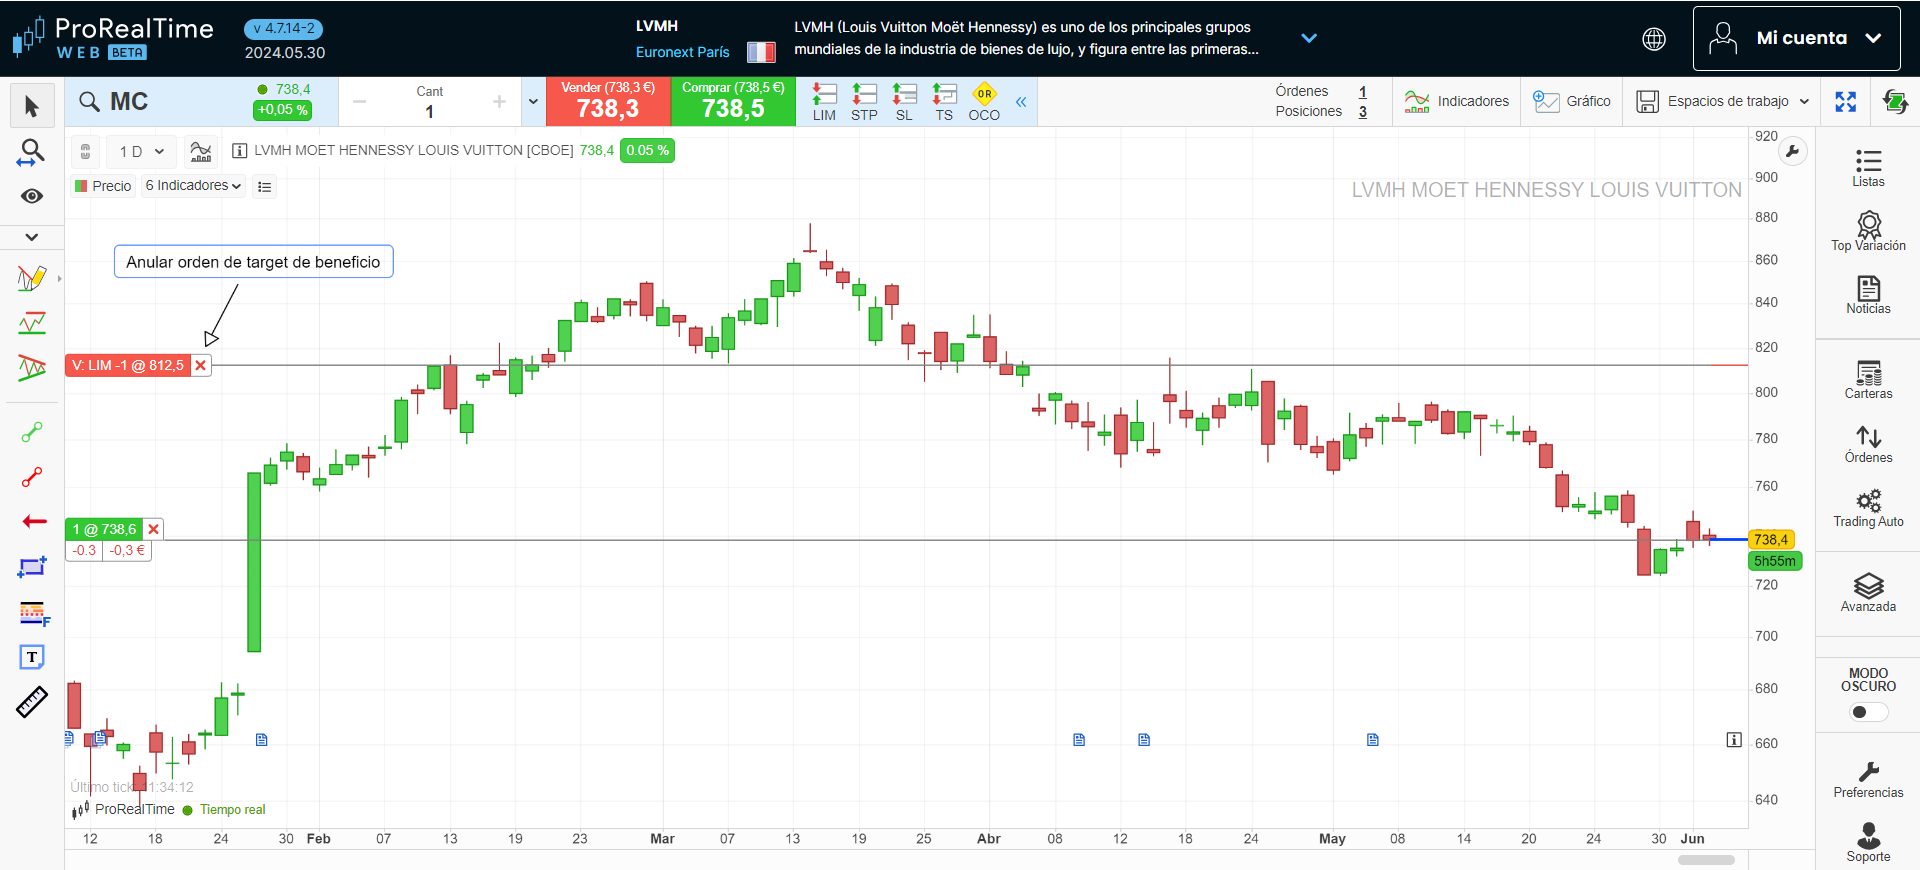This screenshot has width=1920, height=870.
Task: Click the horizontal chart scrollbar
Action: tap(1706, 860)
